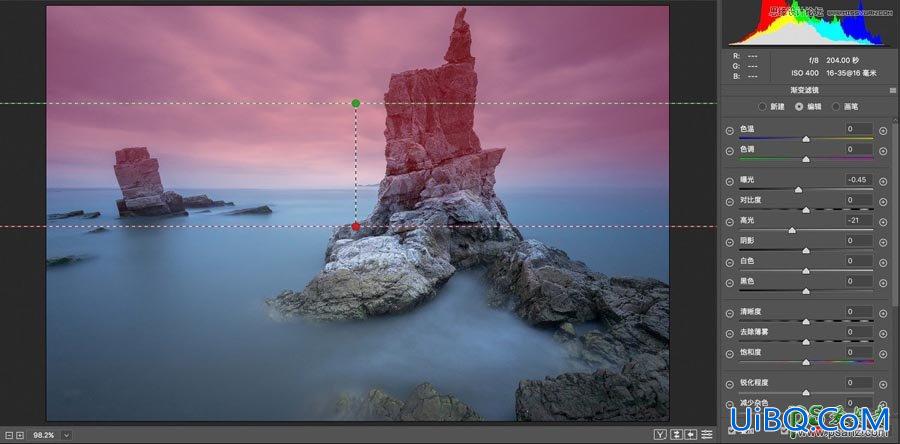Viewport: 900px width, 444px height.
Task: Decrease 曝光 with its minus icon
Action: click(x=729, y=181)
